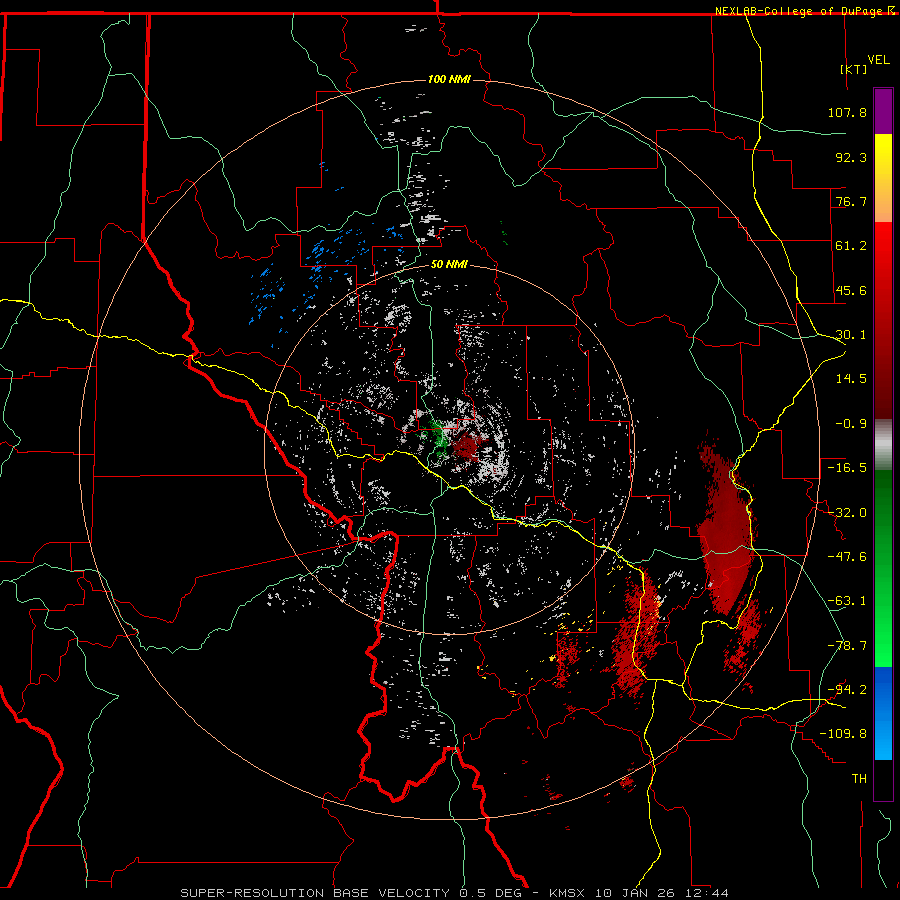Click the VEL label above the color scale

point(878,60)
